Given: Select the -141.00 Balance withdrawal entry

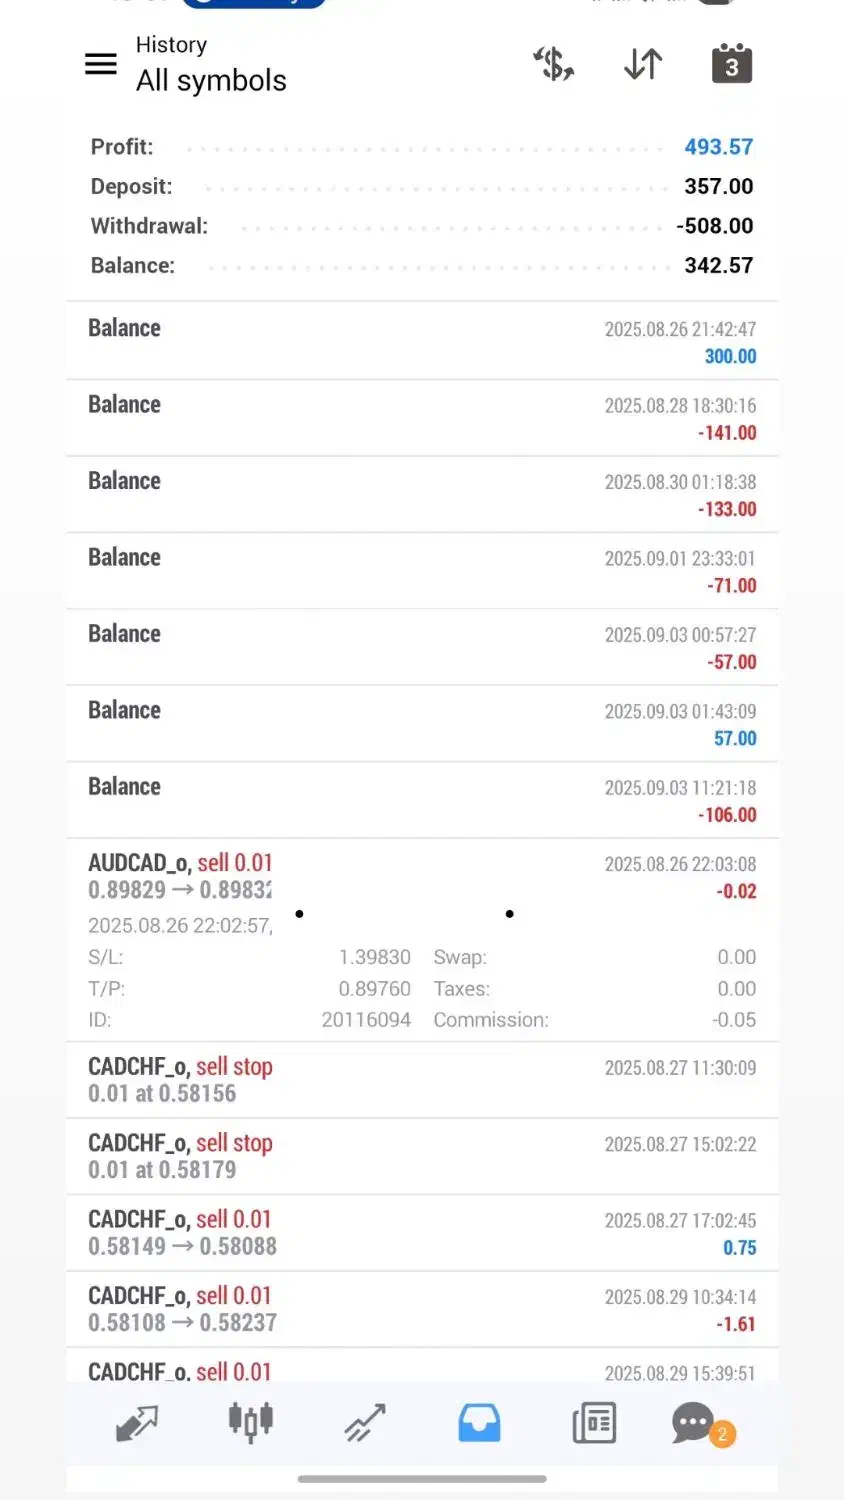Looking at the screenshot, I should coord(421,418).
